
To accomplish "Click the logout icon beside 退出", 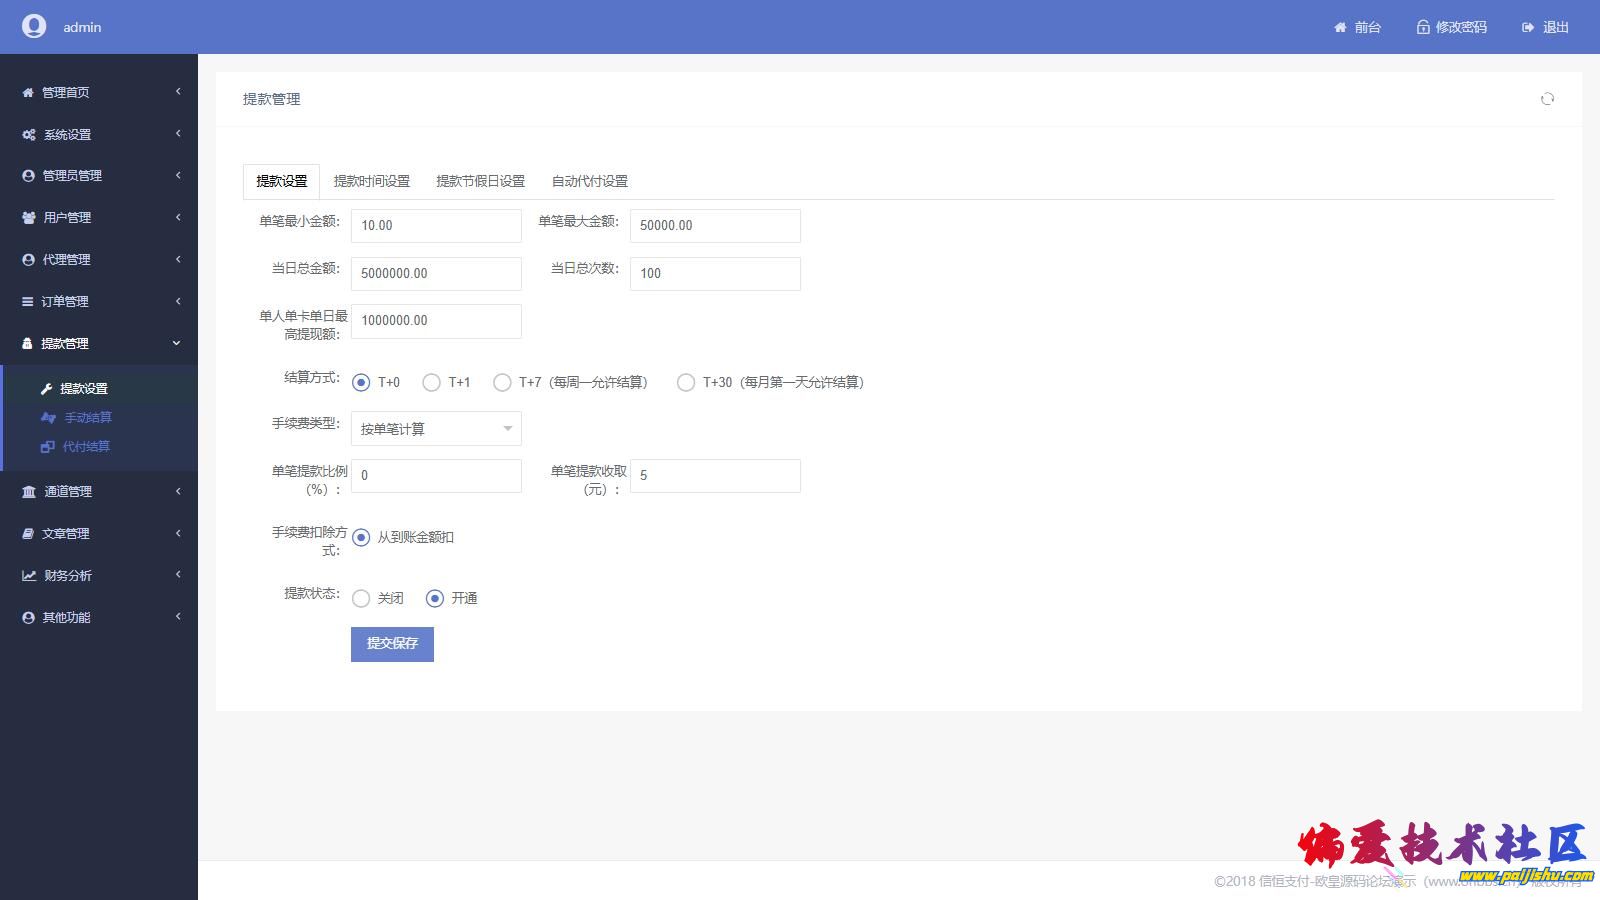I will pyautogui.click(x=1527, y=28).
